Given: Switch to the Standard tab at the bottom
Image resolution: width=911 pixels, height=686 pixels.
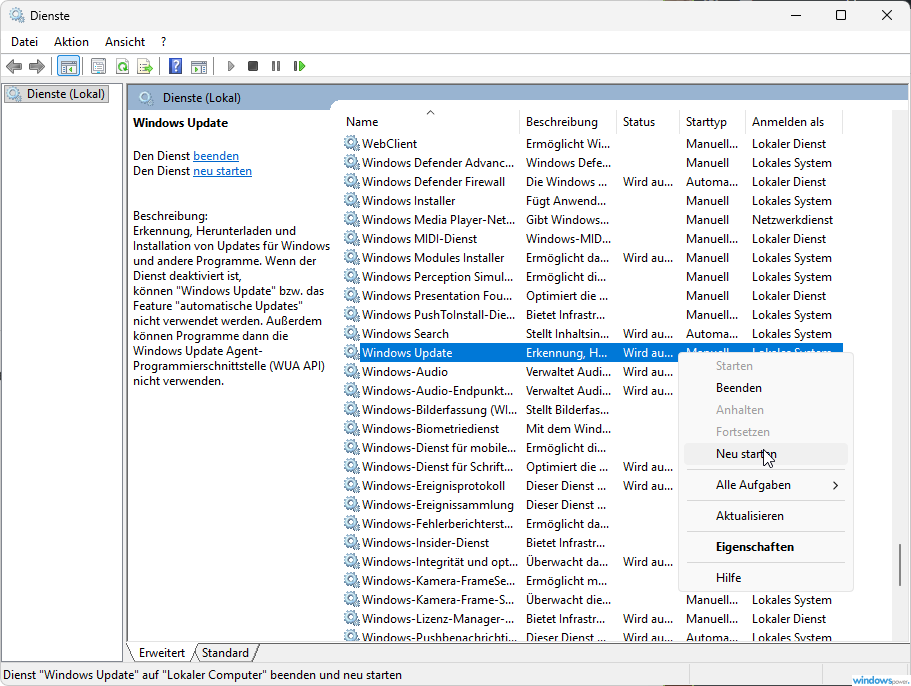Looking at the screenshot, I should coord(225,652).
